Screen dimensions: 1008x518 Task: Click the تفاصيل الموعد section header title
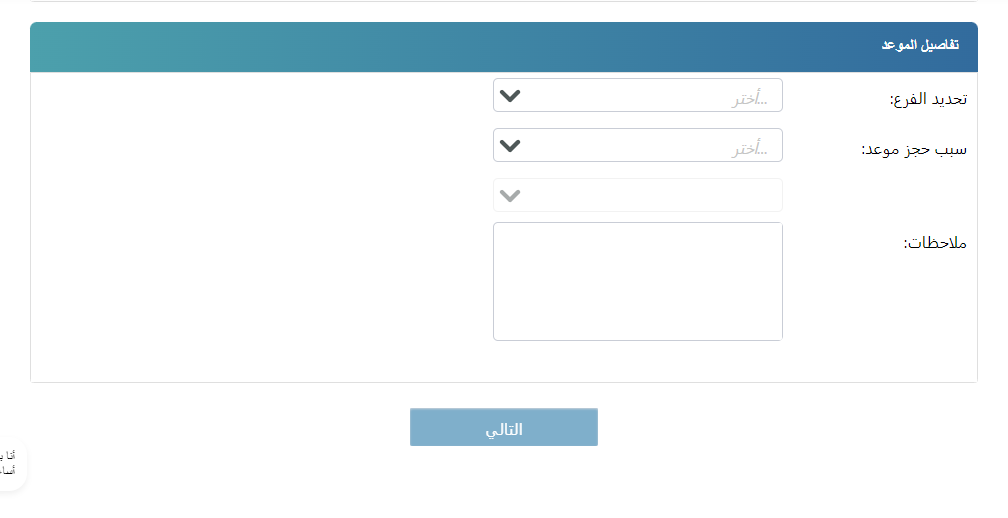[919, 46]
